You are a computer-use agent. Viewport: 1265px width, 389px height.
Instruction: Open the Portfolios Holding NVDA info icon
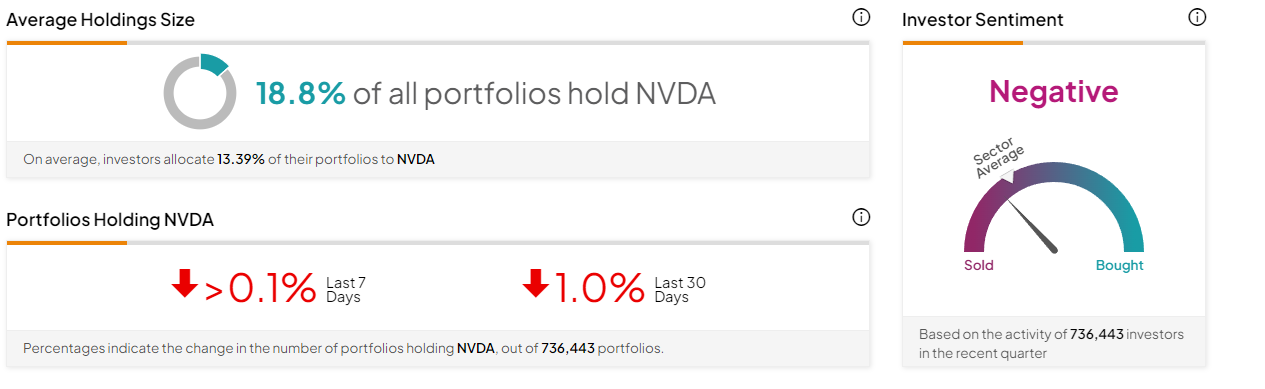coord(861,218)
